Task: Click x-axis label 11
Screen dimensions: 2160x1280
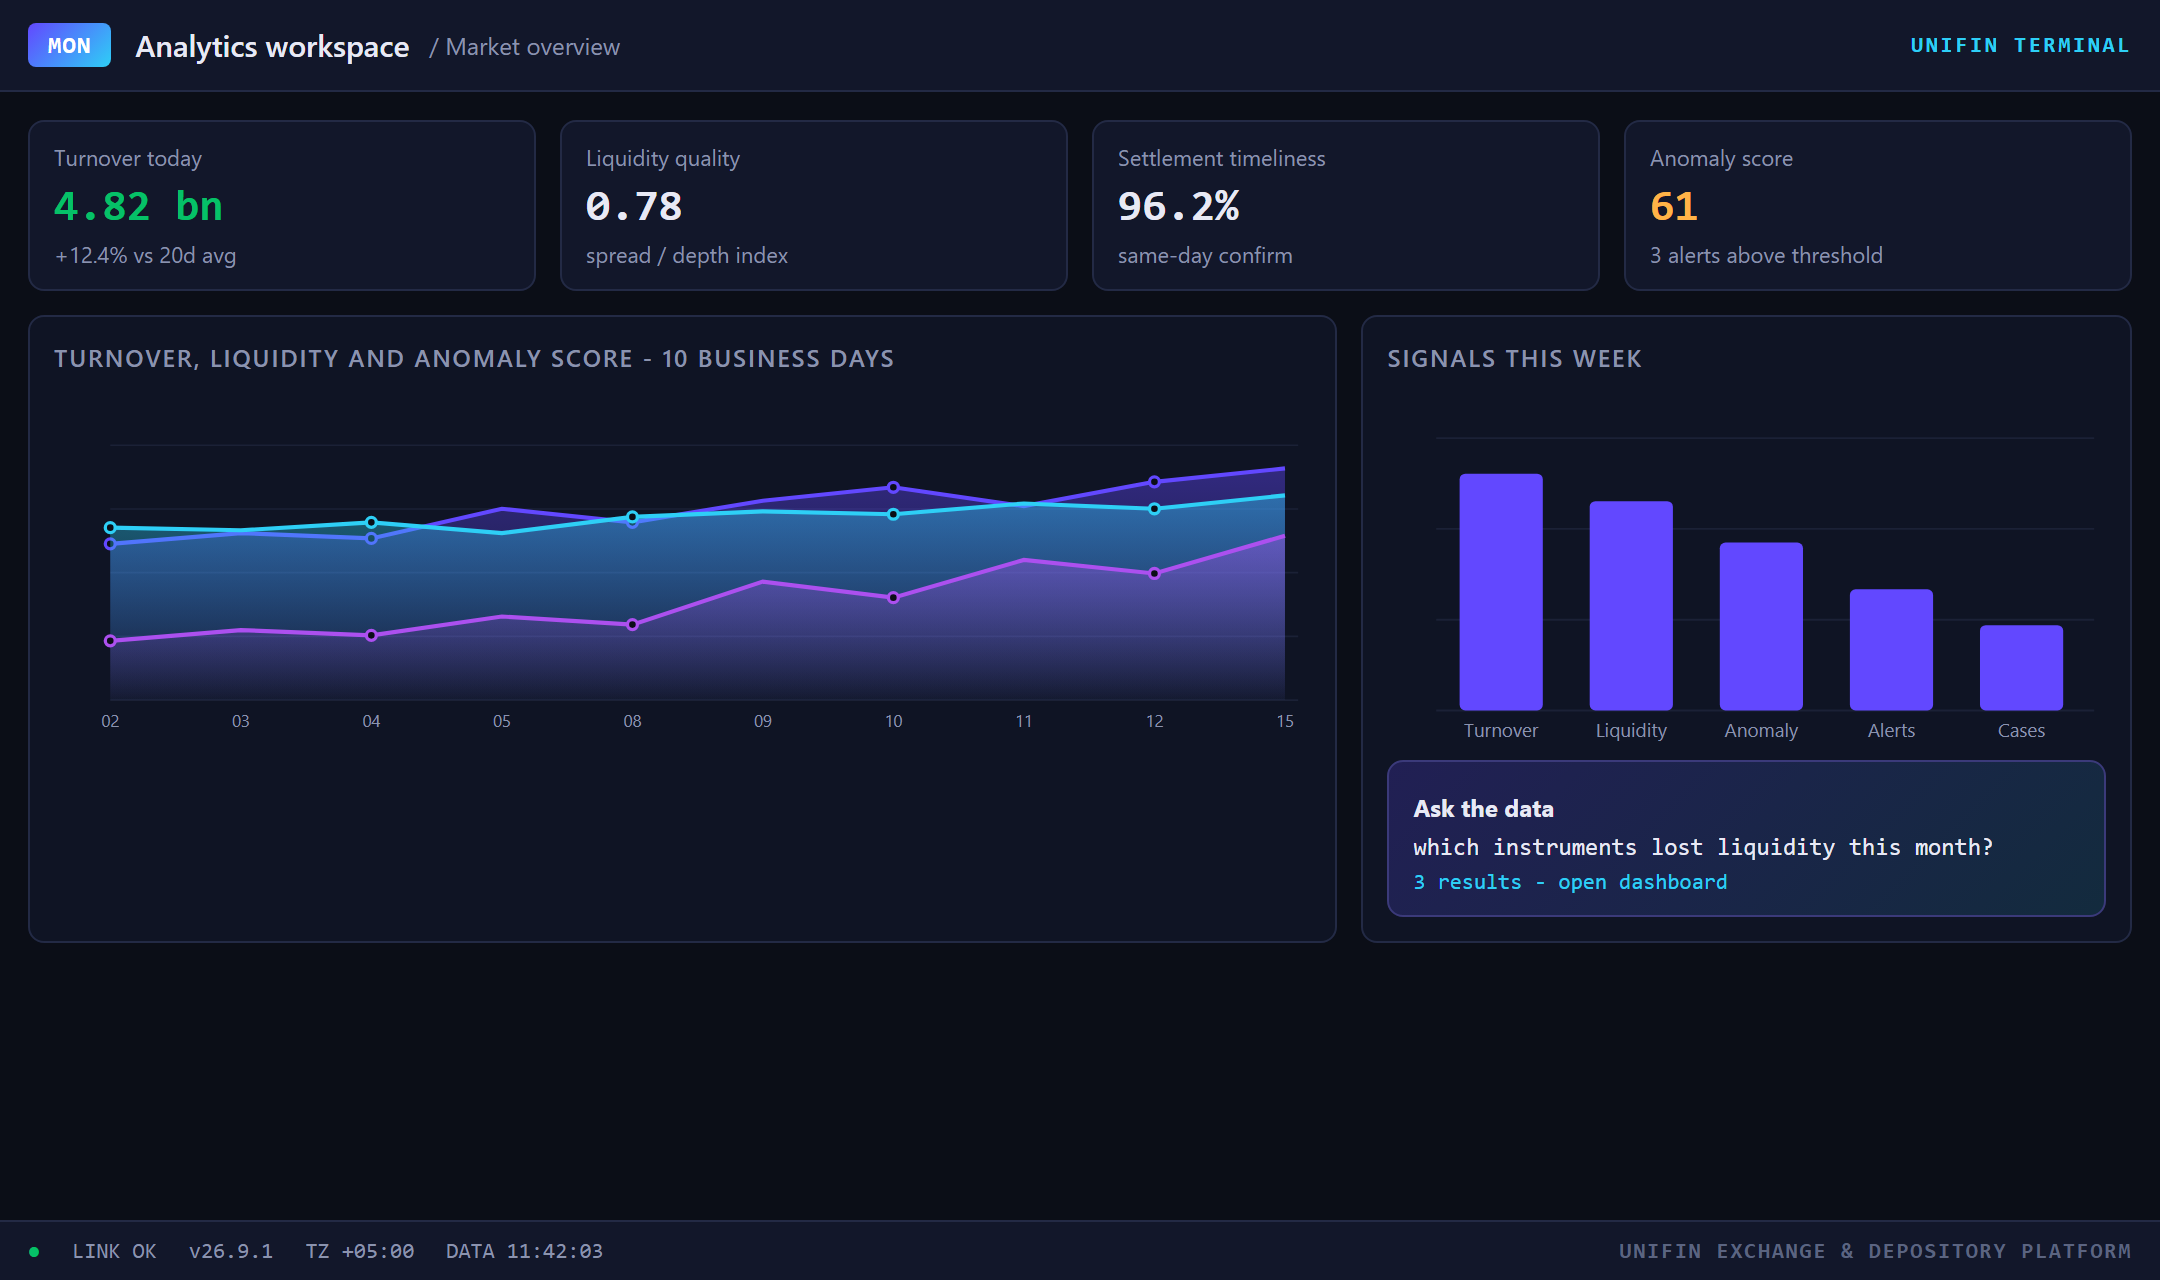Action: point(1024,721)
